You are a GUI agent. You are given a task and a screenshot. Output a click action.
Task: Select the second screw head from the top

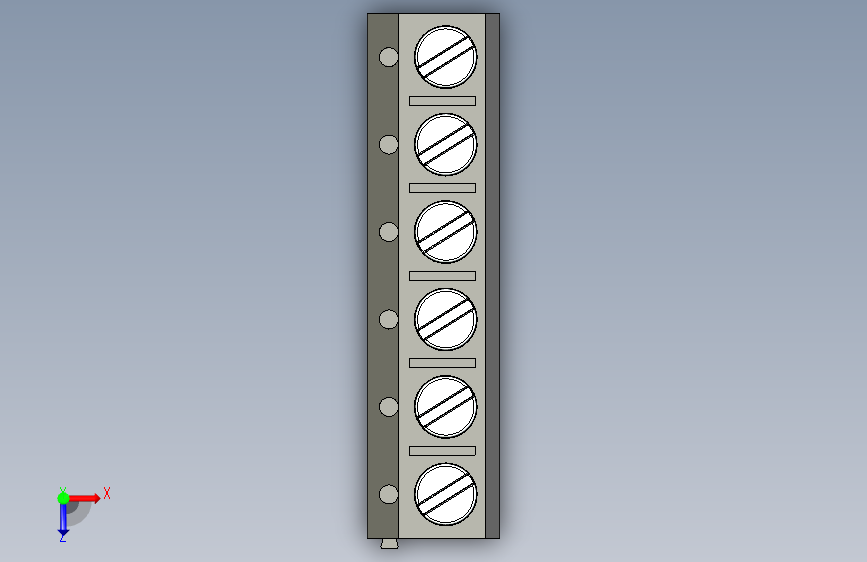point(446,144)
